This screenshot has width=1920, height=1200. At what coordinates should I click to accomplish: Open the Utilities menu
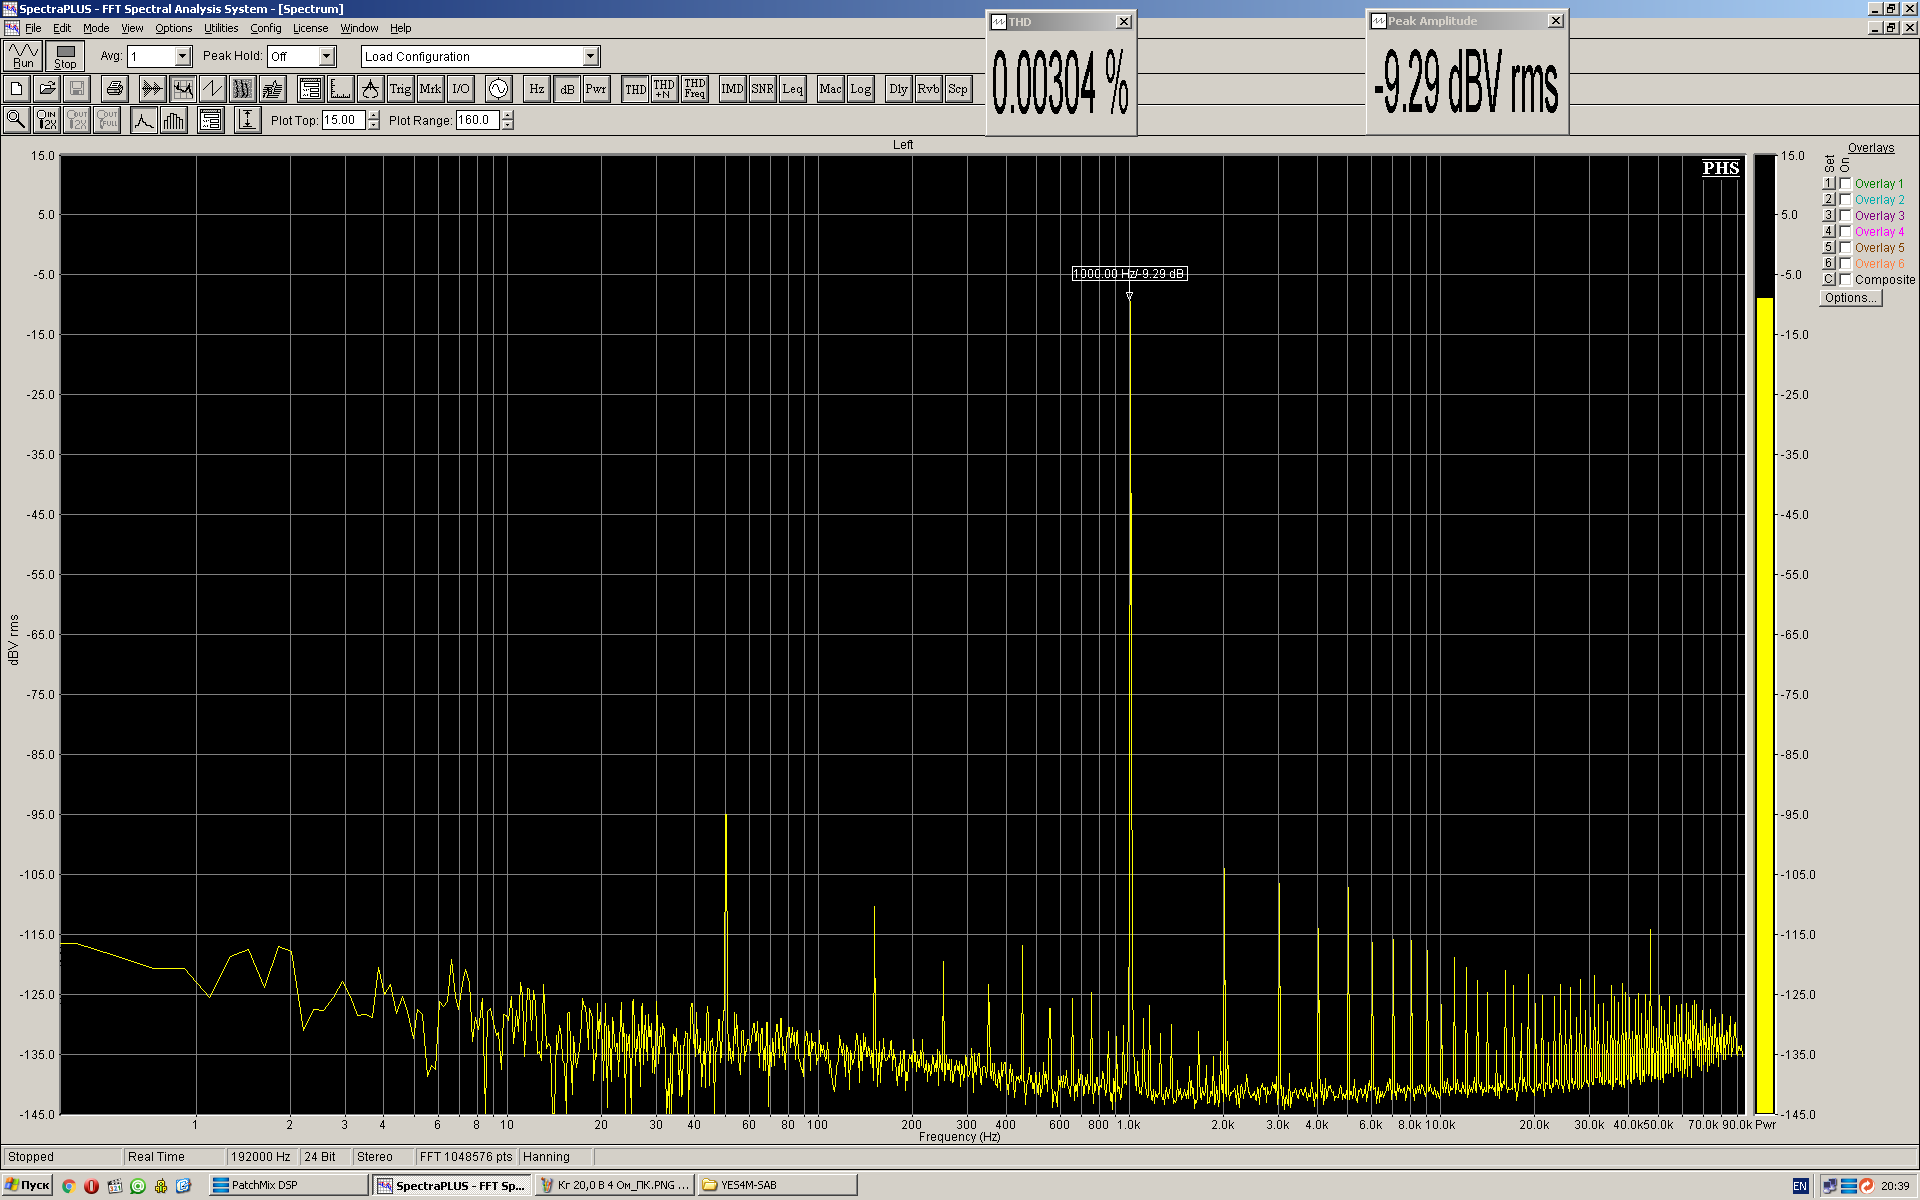[221, 28]
